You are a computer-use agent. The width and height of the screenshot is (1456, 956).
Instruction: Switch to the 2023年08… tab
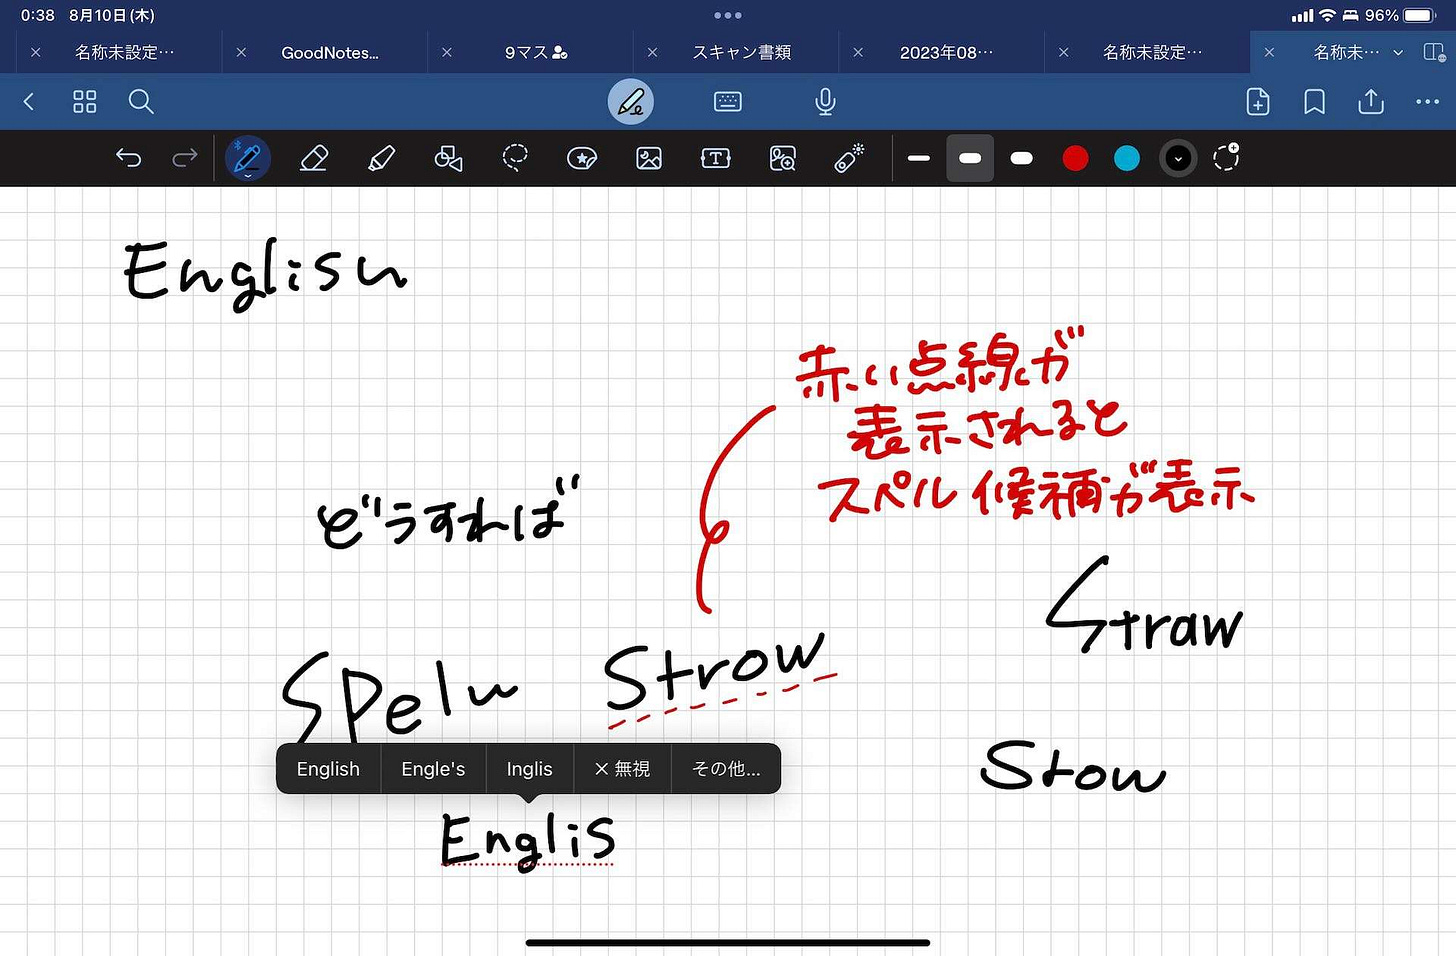pyautogui.click(x=947, y=52)
